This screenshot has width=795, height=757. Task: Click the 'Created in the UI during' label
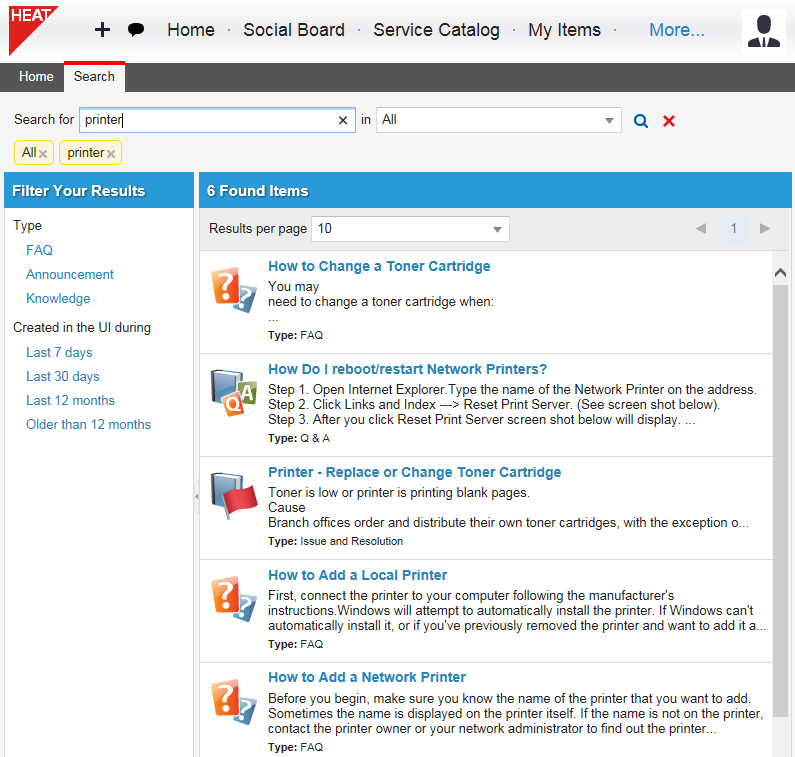pos(82,328)
